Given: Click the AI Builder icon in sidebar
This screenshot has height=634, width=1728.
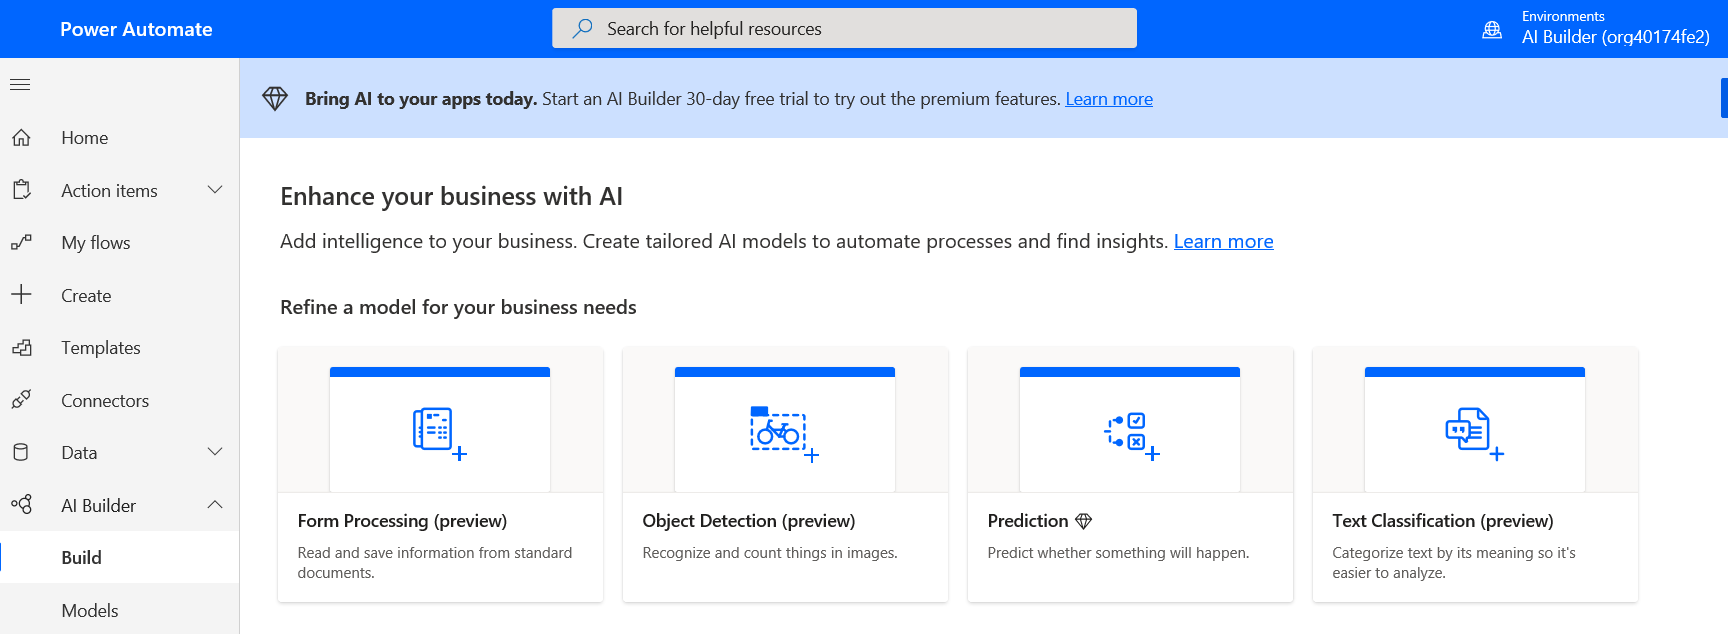Looking at the screenshot, I should tap(21, 505).
